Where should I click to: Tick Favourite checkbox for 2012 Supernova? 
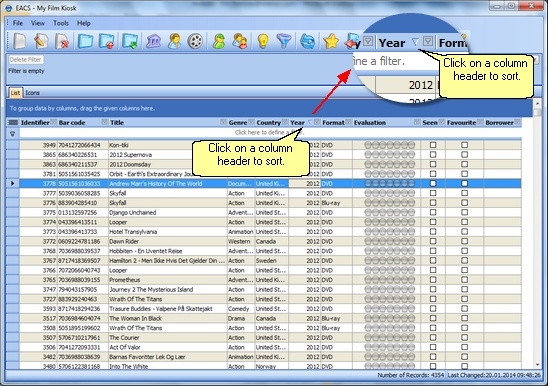coord(464,154)
